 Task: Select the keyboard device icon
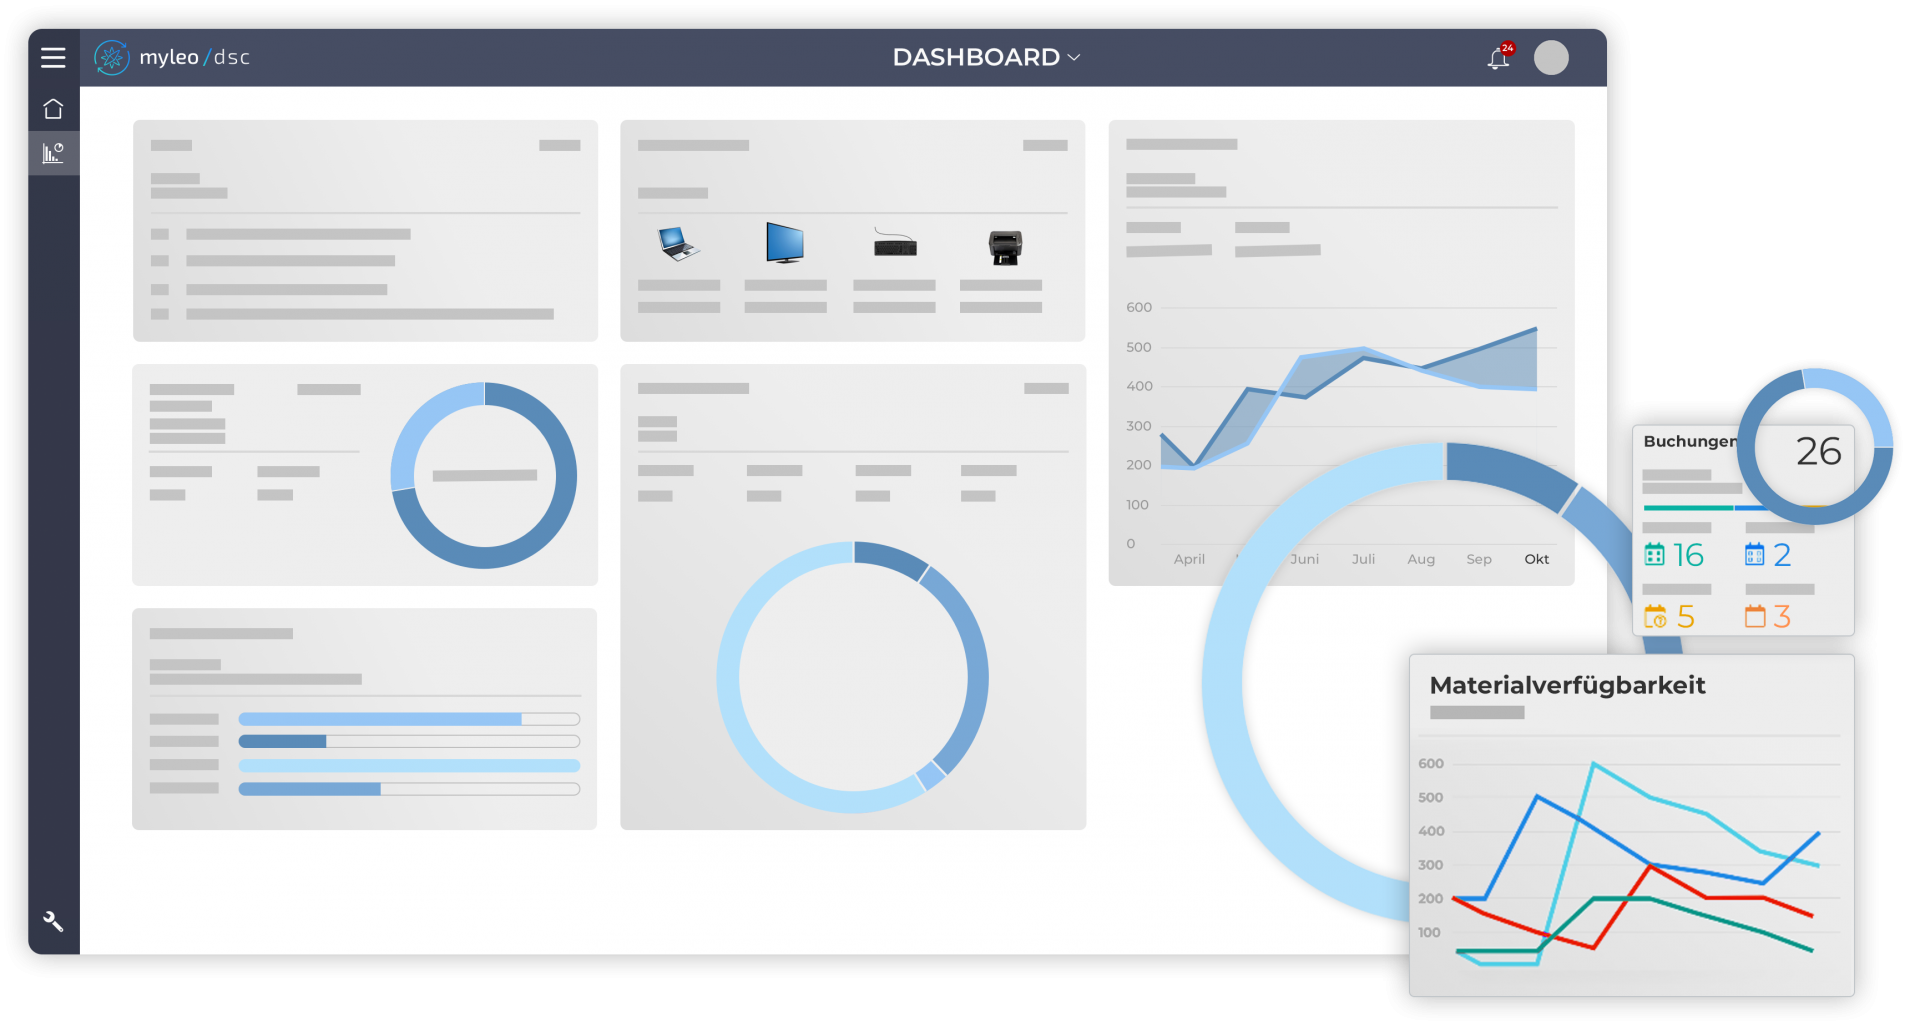pyautogui.click(x=895, y=244)
